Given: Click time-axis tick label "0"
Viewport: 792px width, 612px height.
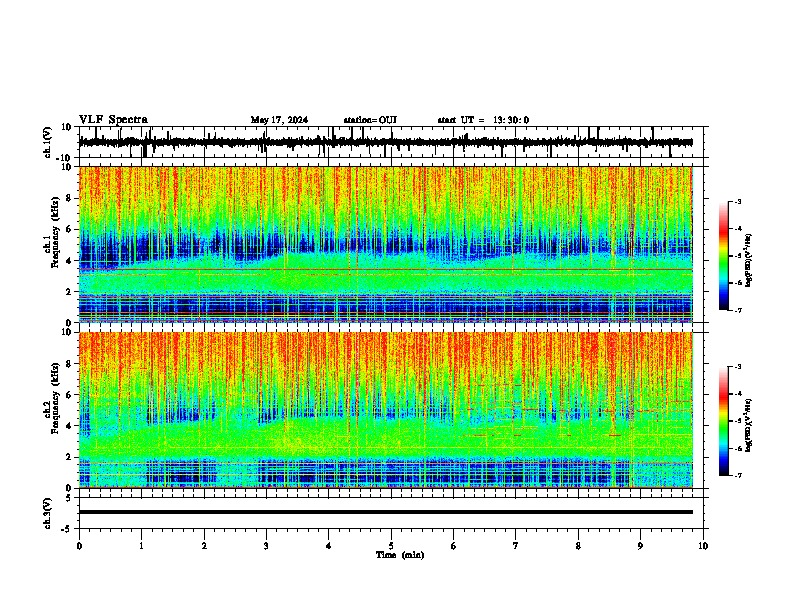Looking at the screenshot, I should click(x=79, y=546).
